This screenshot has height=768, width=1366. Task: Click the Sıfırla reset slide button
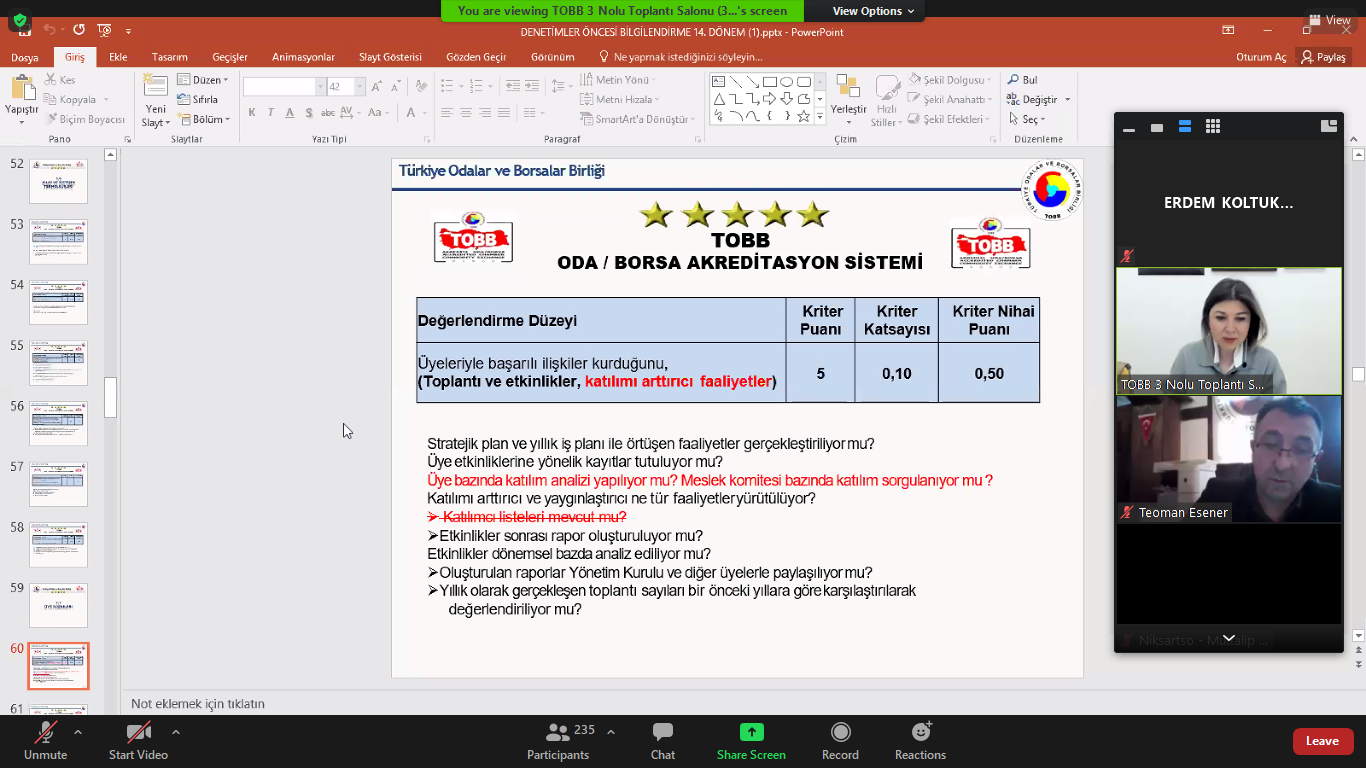[197, 99]
